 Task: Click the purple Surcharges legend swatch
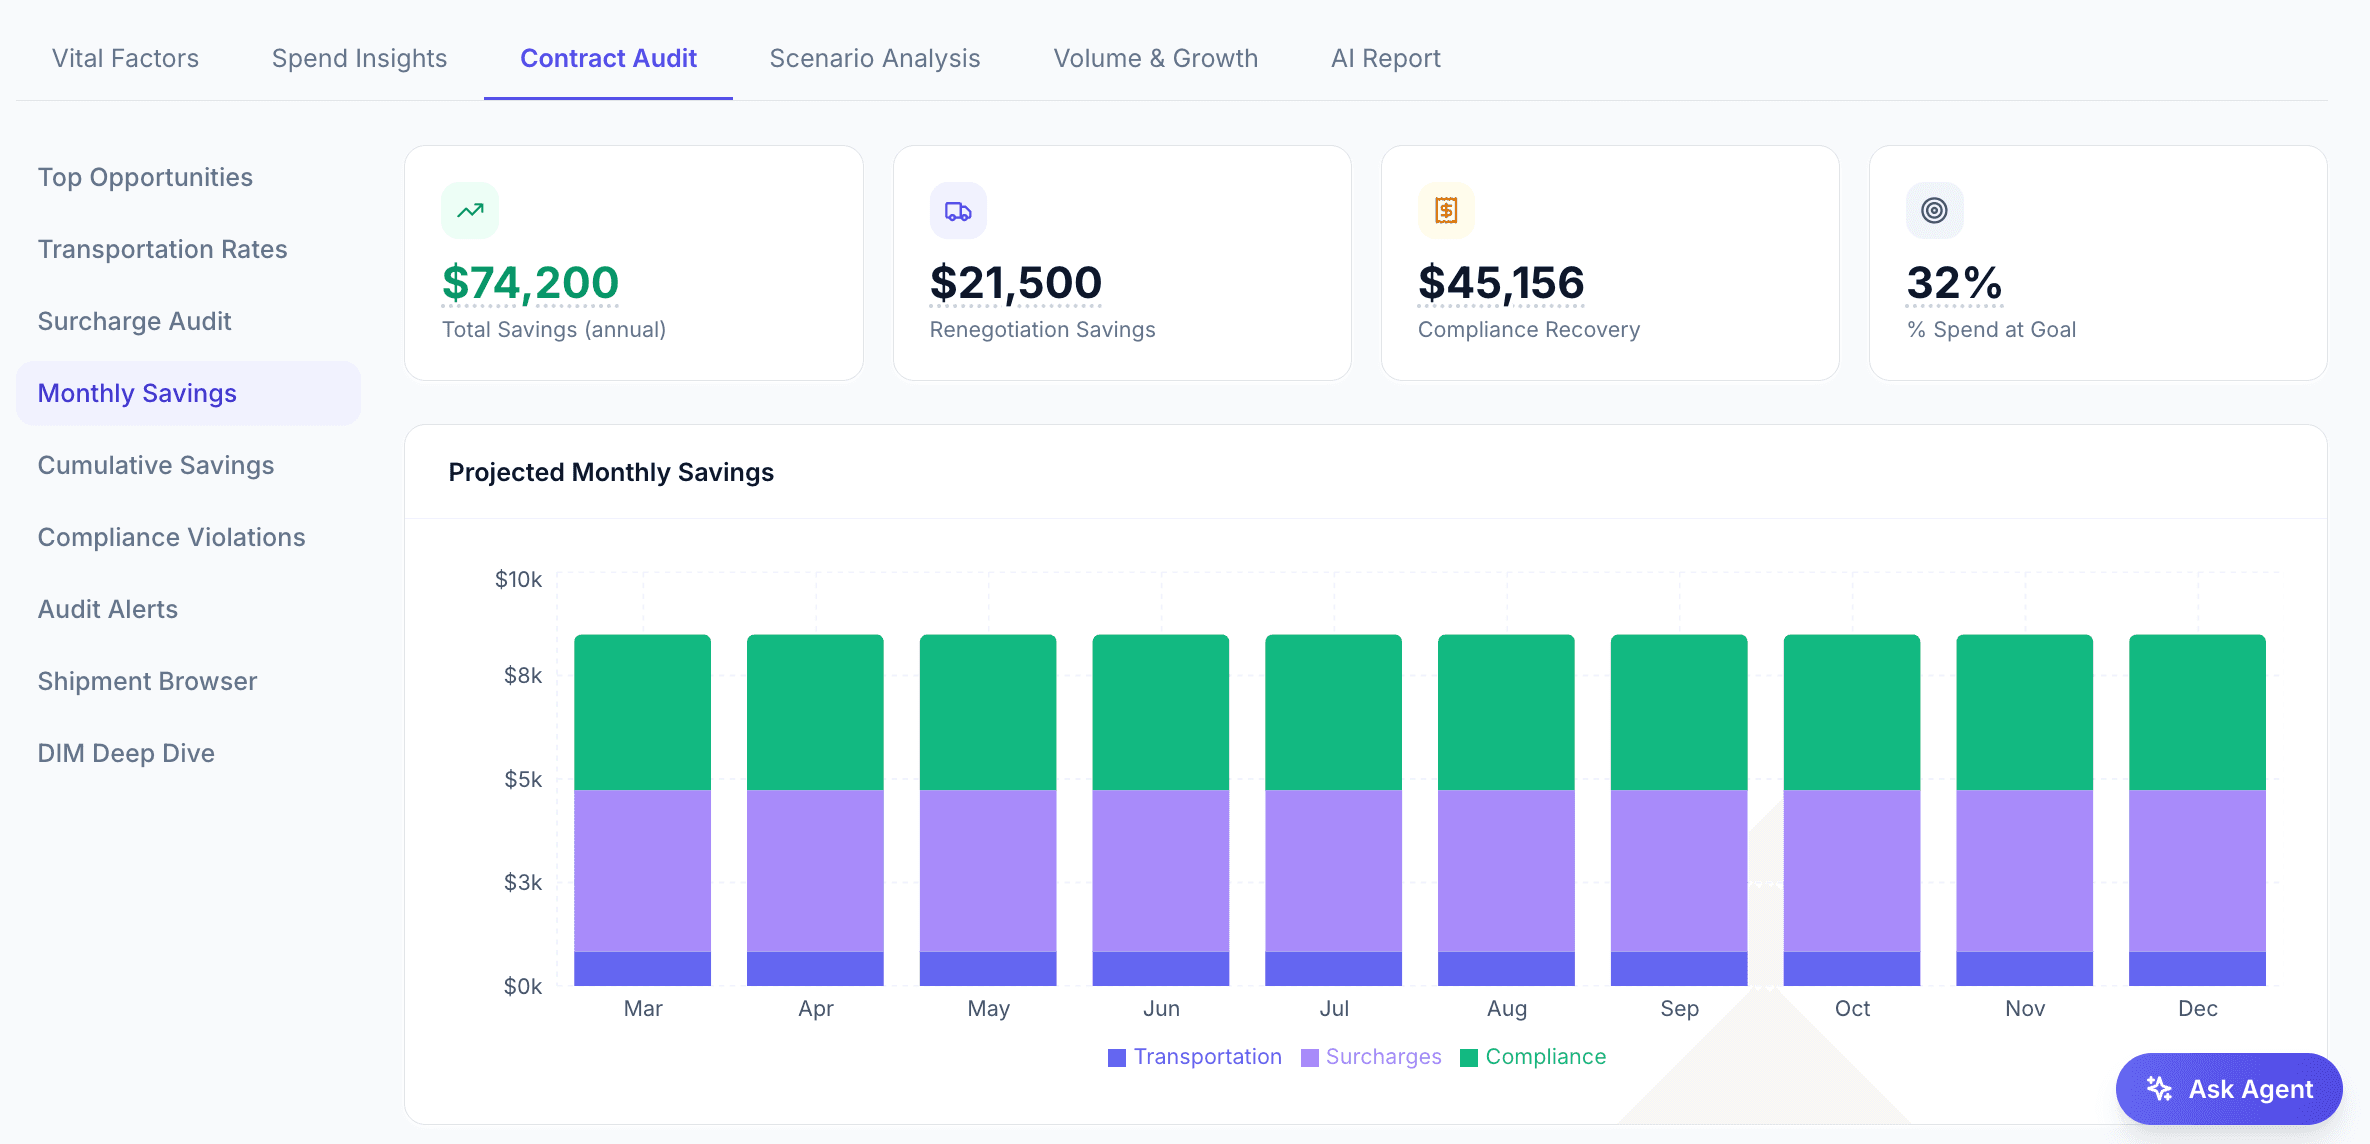[x=1310, y=1056]
